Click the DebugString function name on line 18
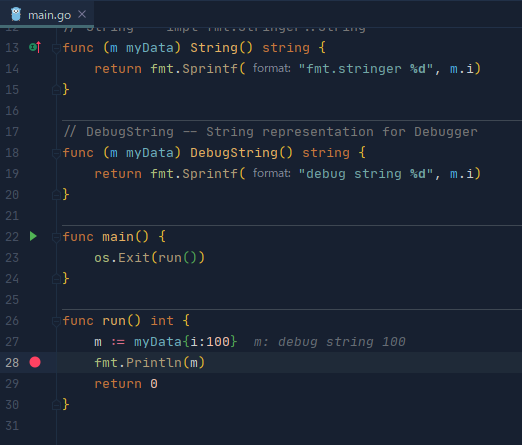This screenshot has height=445, width=522. tap(234, 153)
